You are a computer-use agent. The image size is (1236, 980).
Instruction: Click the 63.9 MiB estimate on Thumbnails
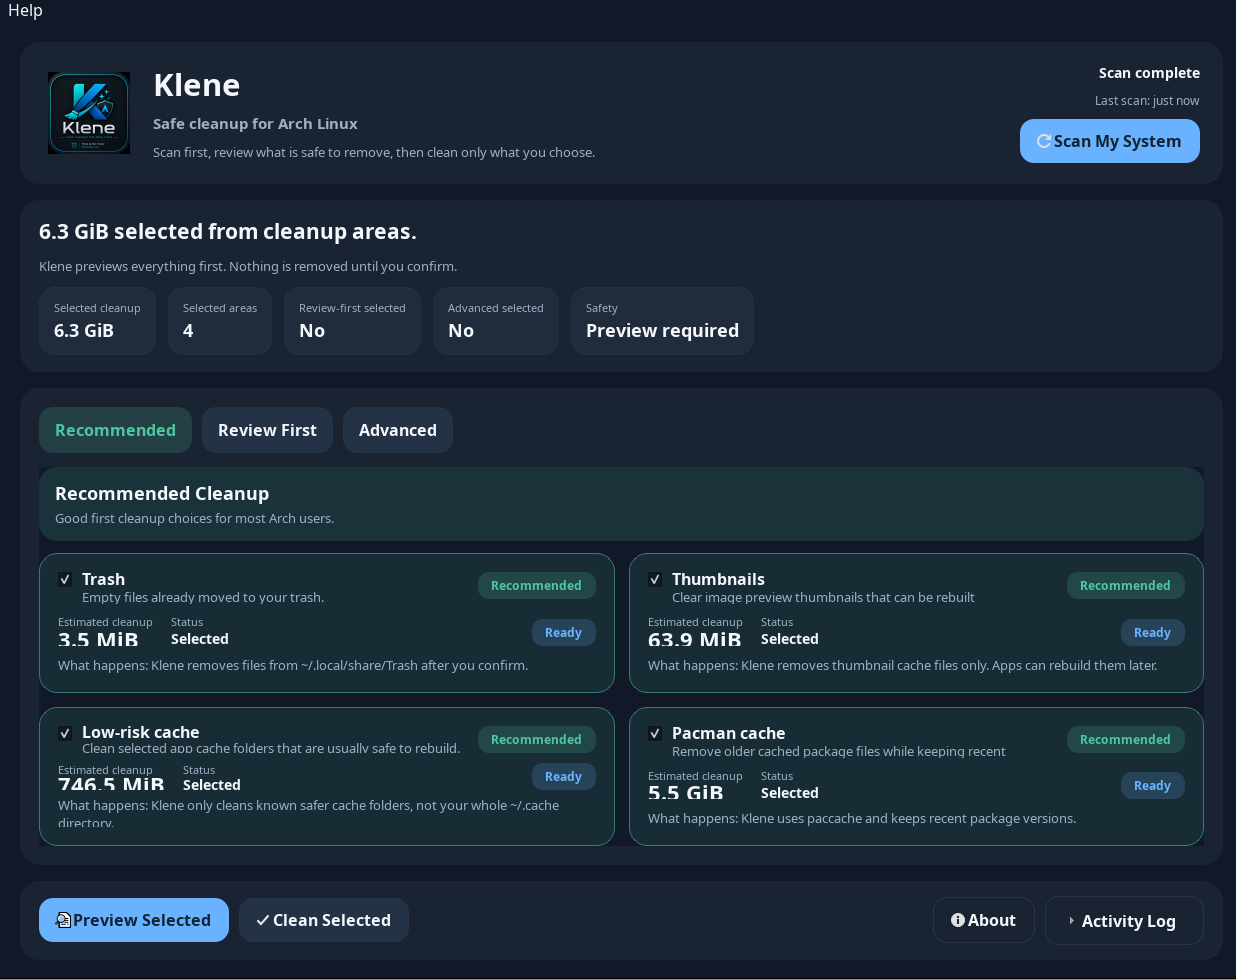[x=695, y=639]
